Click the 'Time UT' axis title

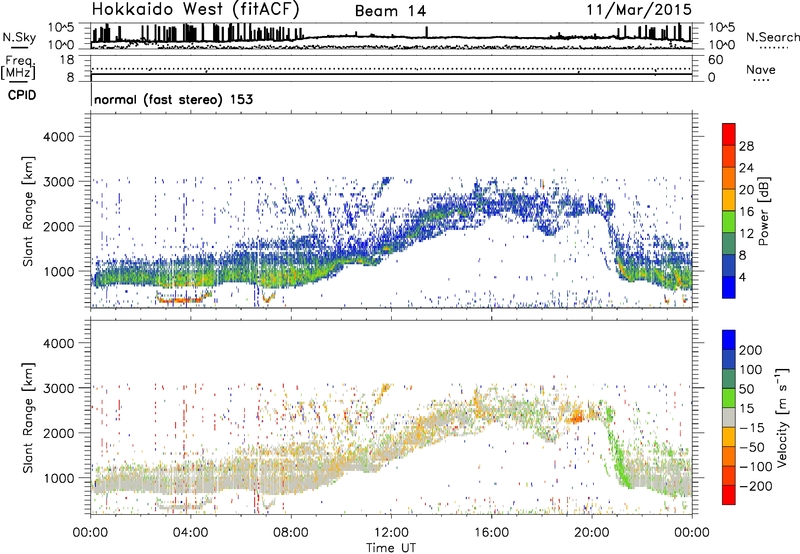coord(391,548)
